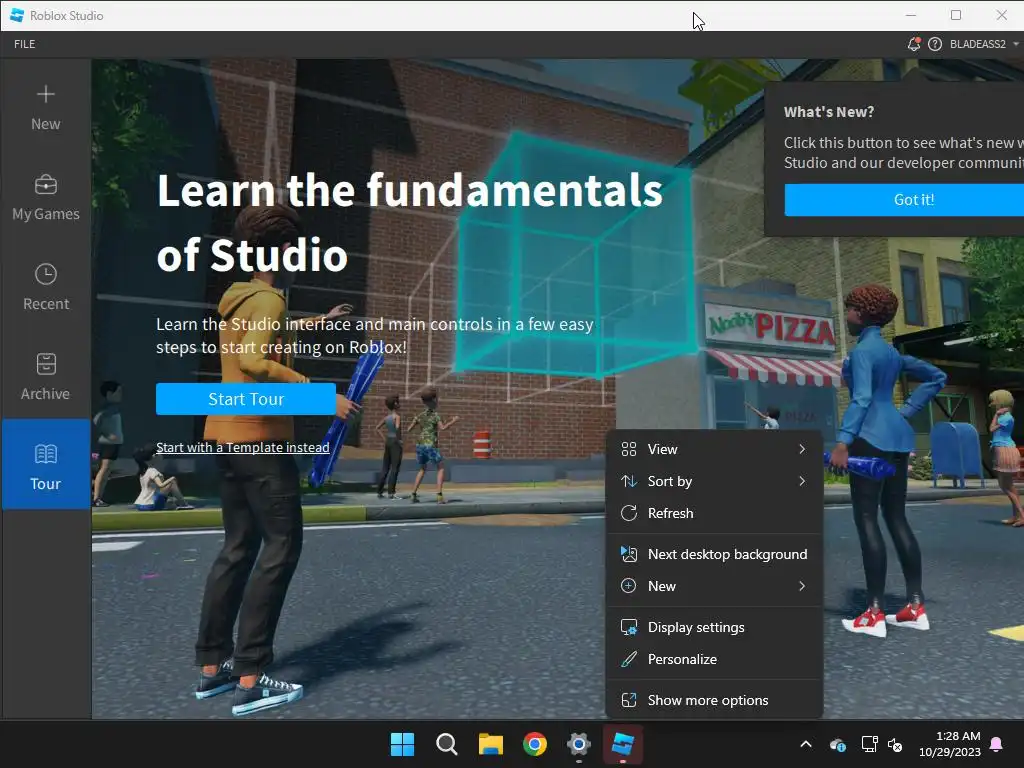Image resolution: width=1024 pixels, height=768 pixels.
Task: Expand the context menu New arrow
Action: (802, 586)
